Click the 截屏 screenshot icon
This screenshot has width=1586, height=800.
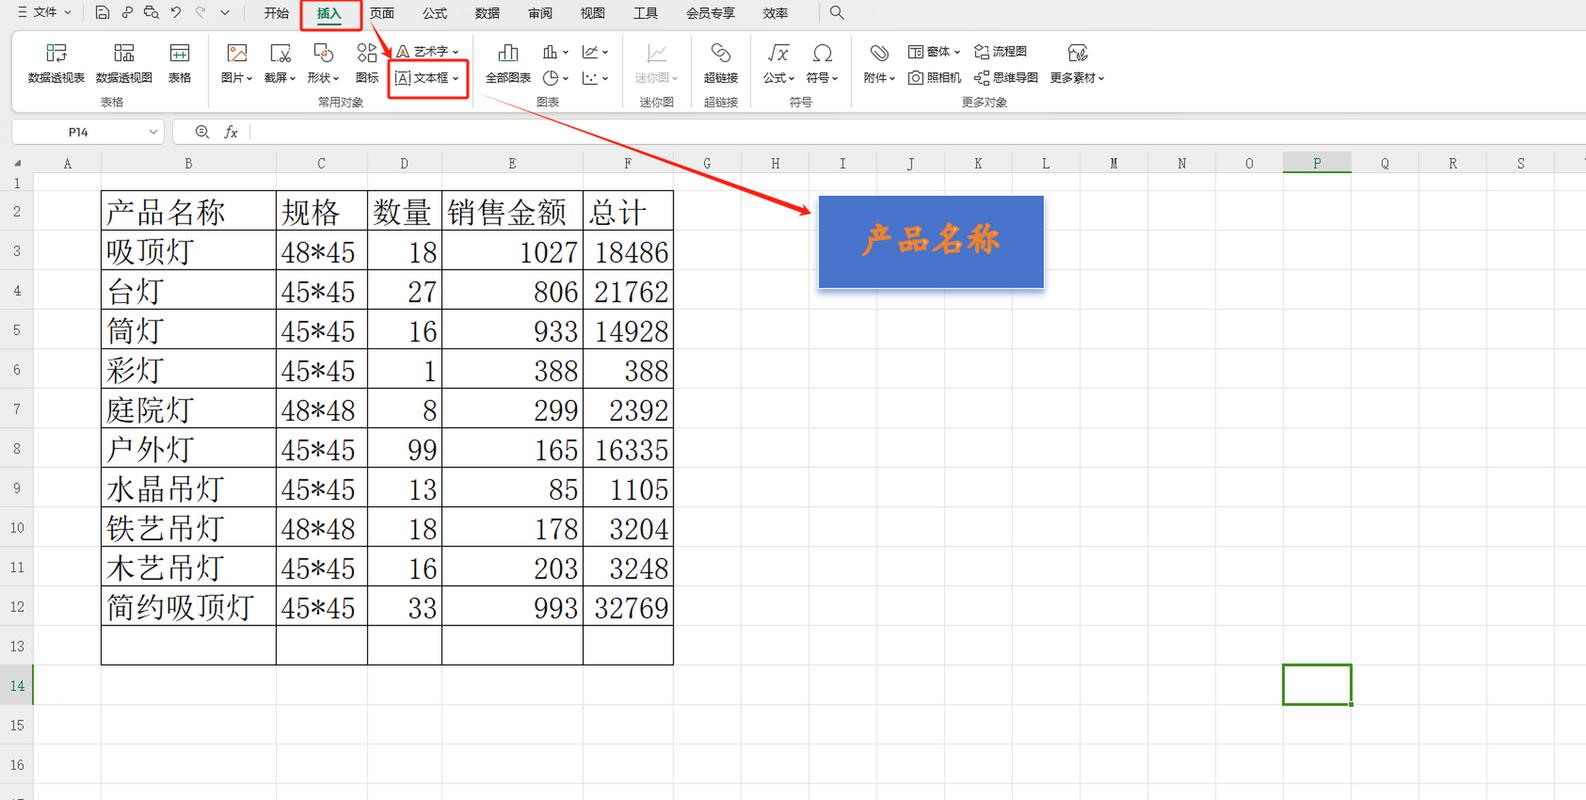pos(281,53)
